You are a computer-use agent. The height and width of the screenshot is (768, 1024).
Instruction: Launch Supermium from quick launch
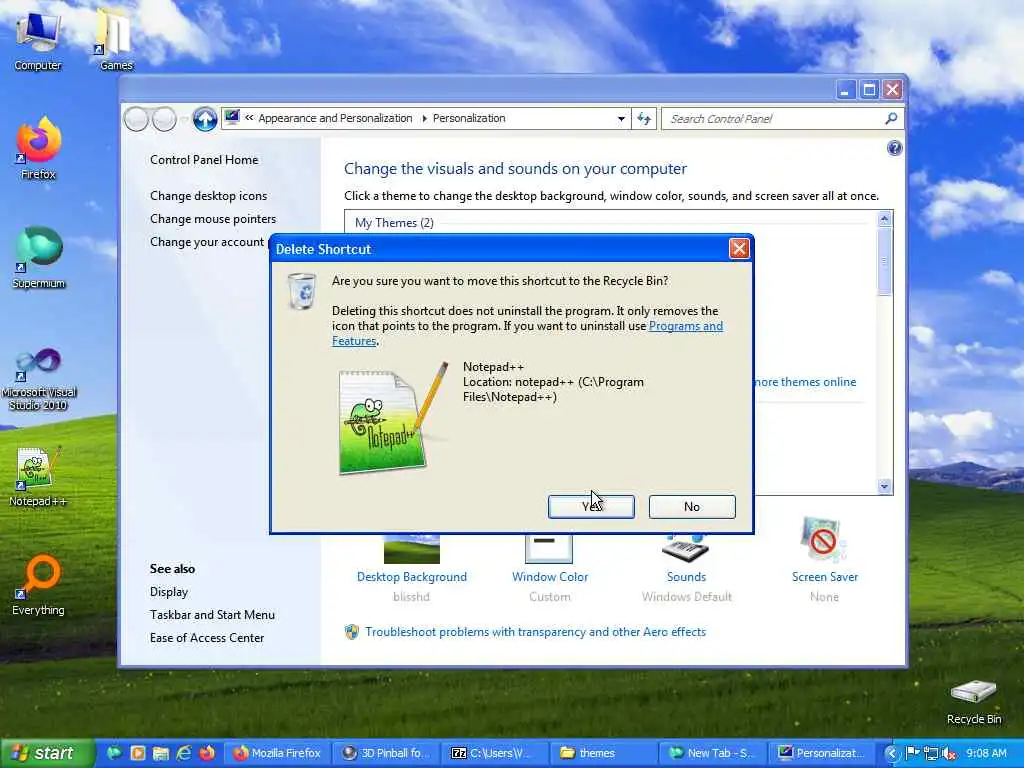point(113,753)
